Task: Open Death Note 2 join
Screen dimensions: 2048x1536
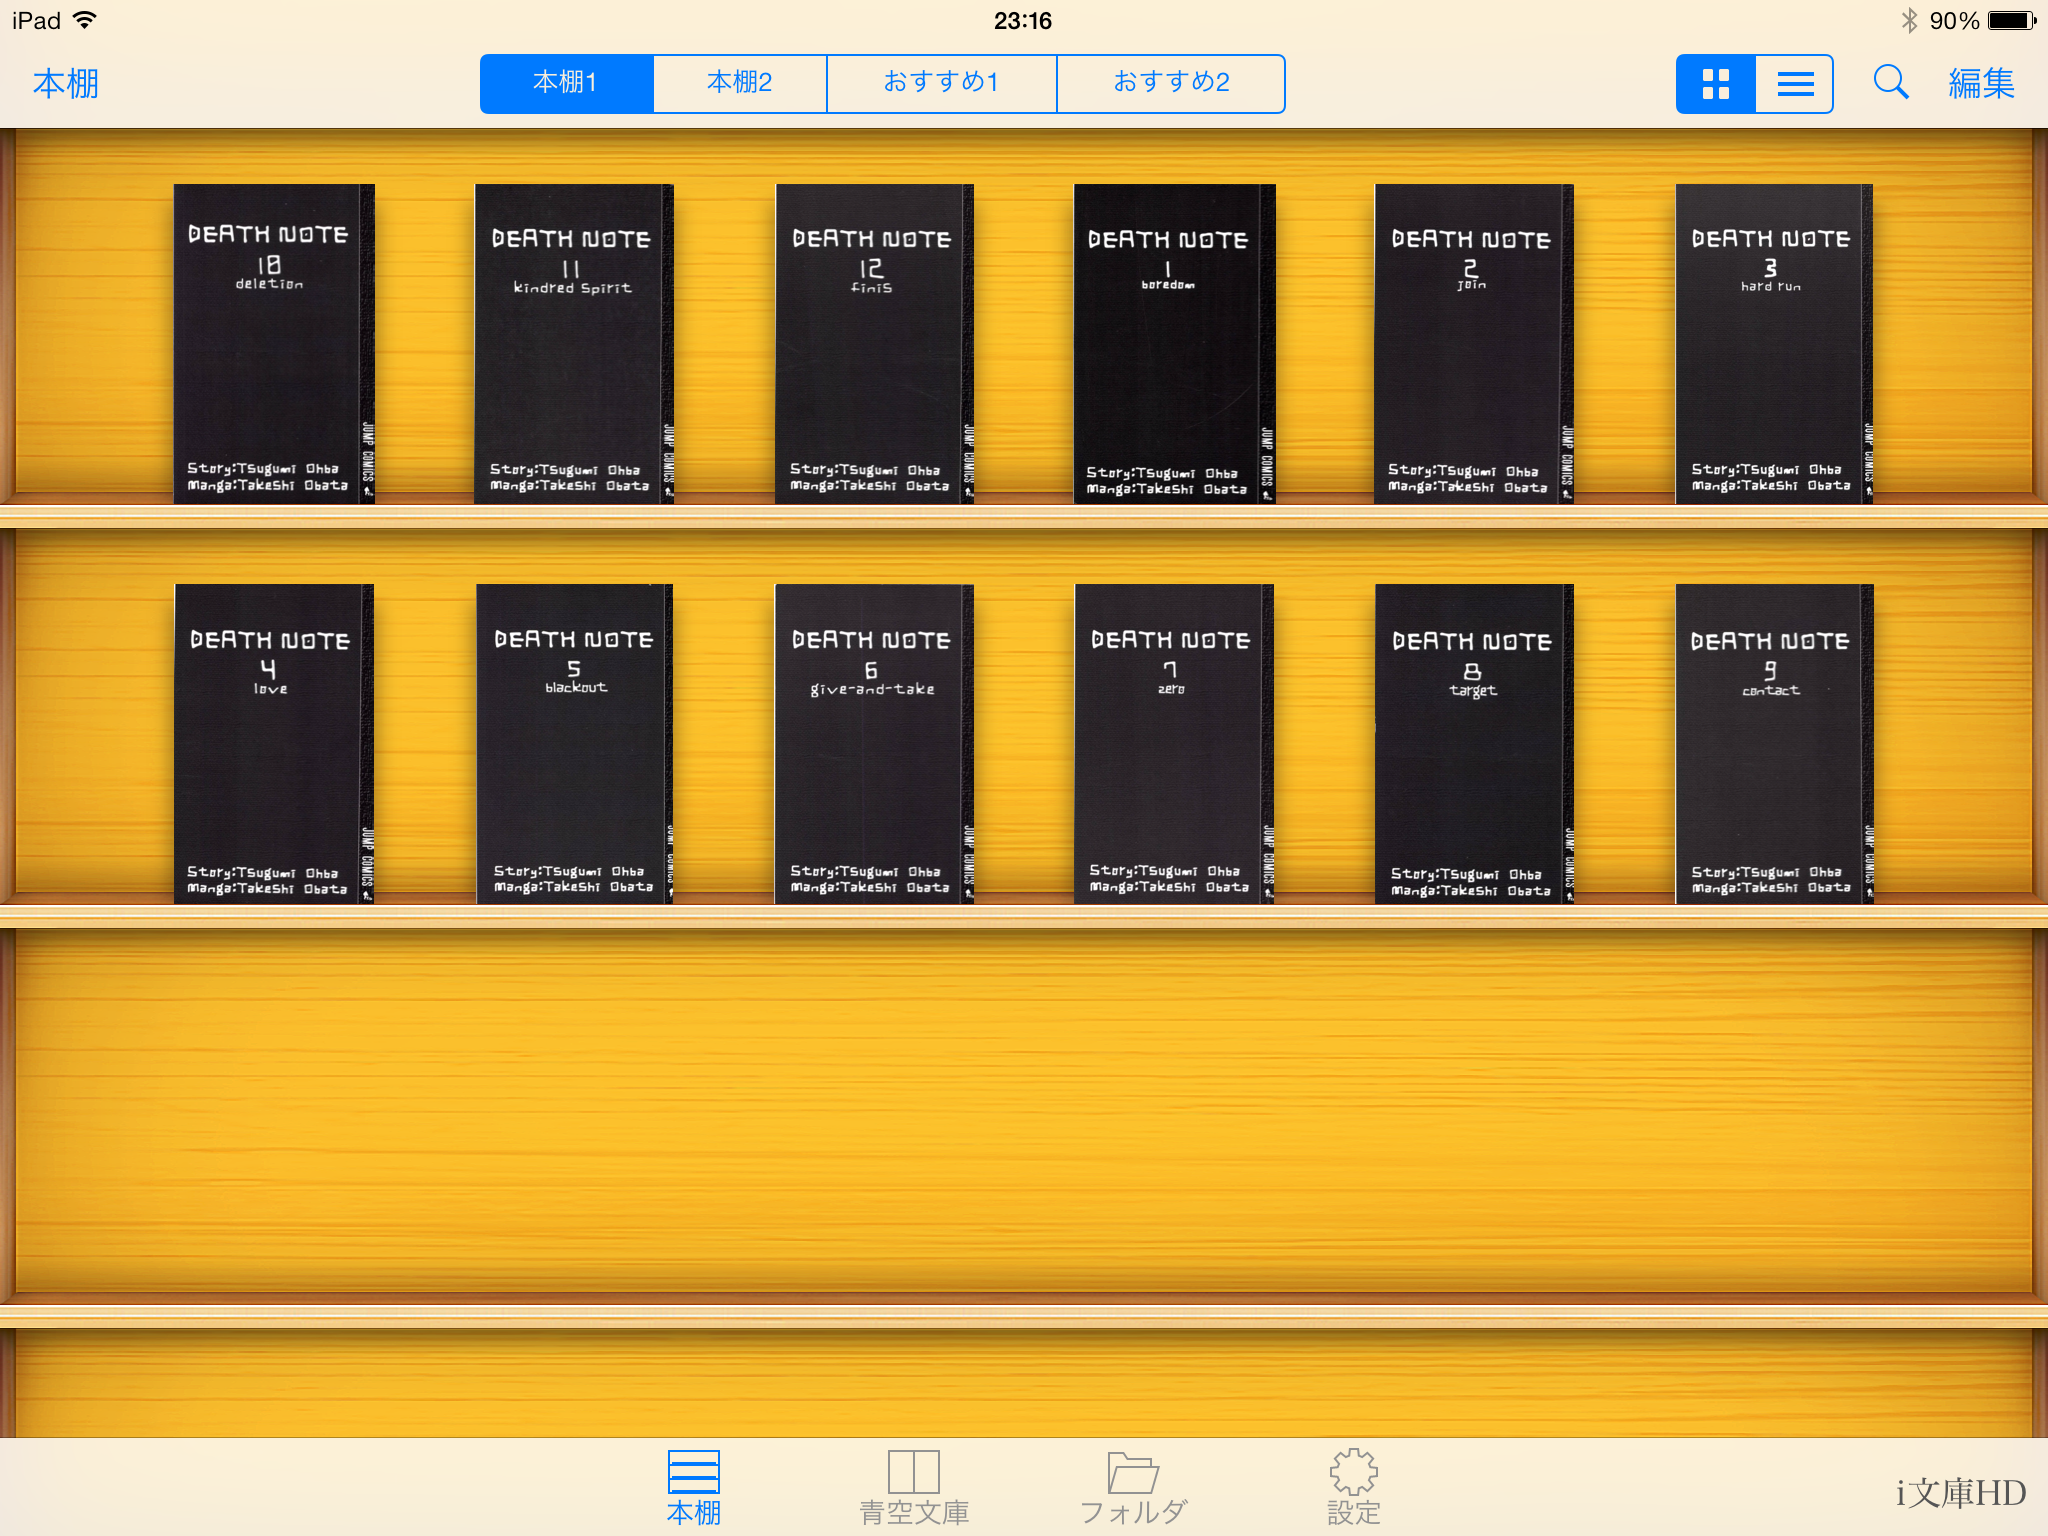Action: point(1474,343)
